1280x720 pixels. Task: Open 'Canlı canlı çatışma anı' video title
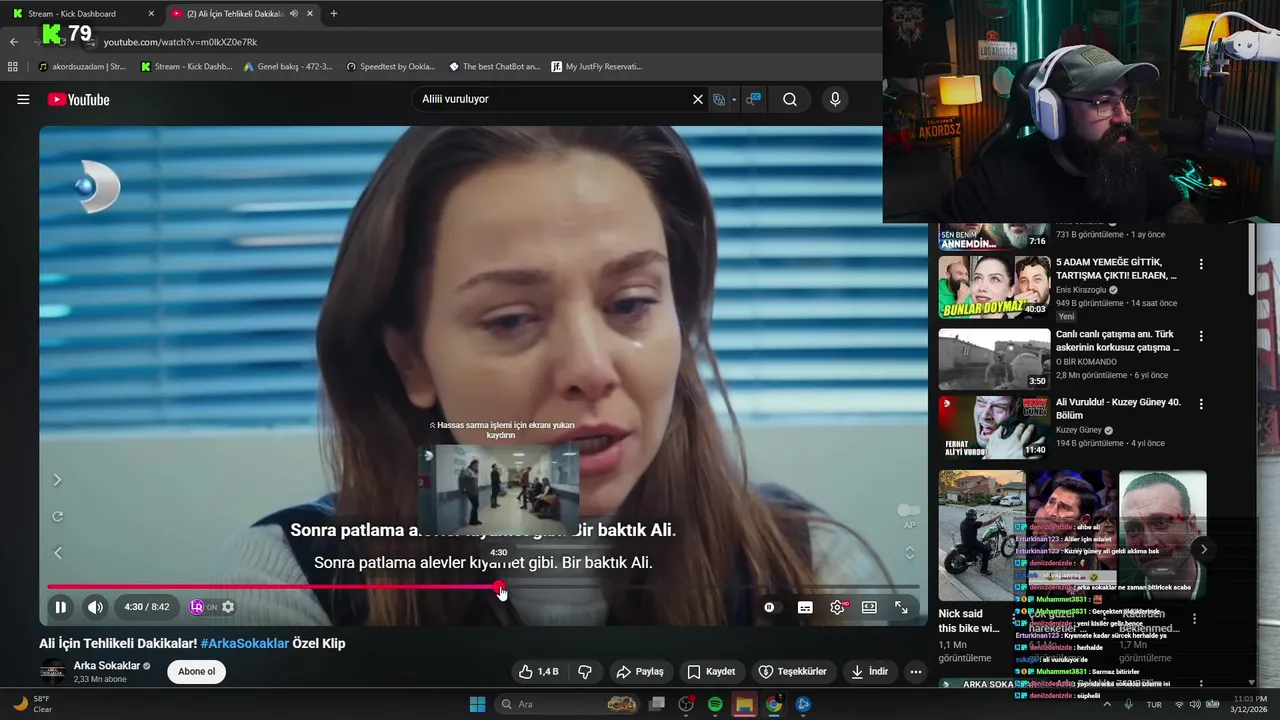tap(1117, 341)
